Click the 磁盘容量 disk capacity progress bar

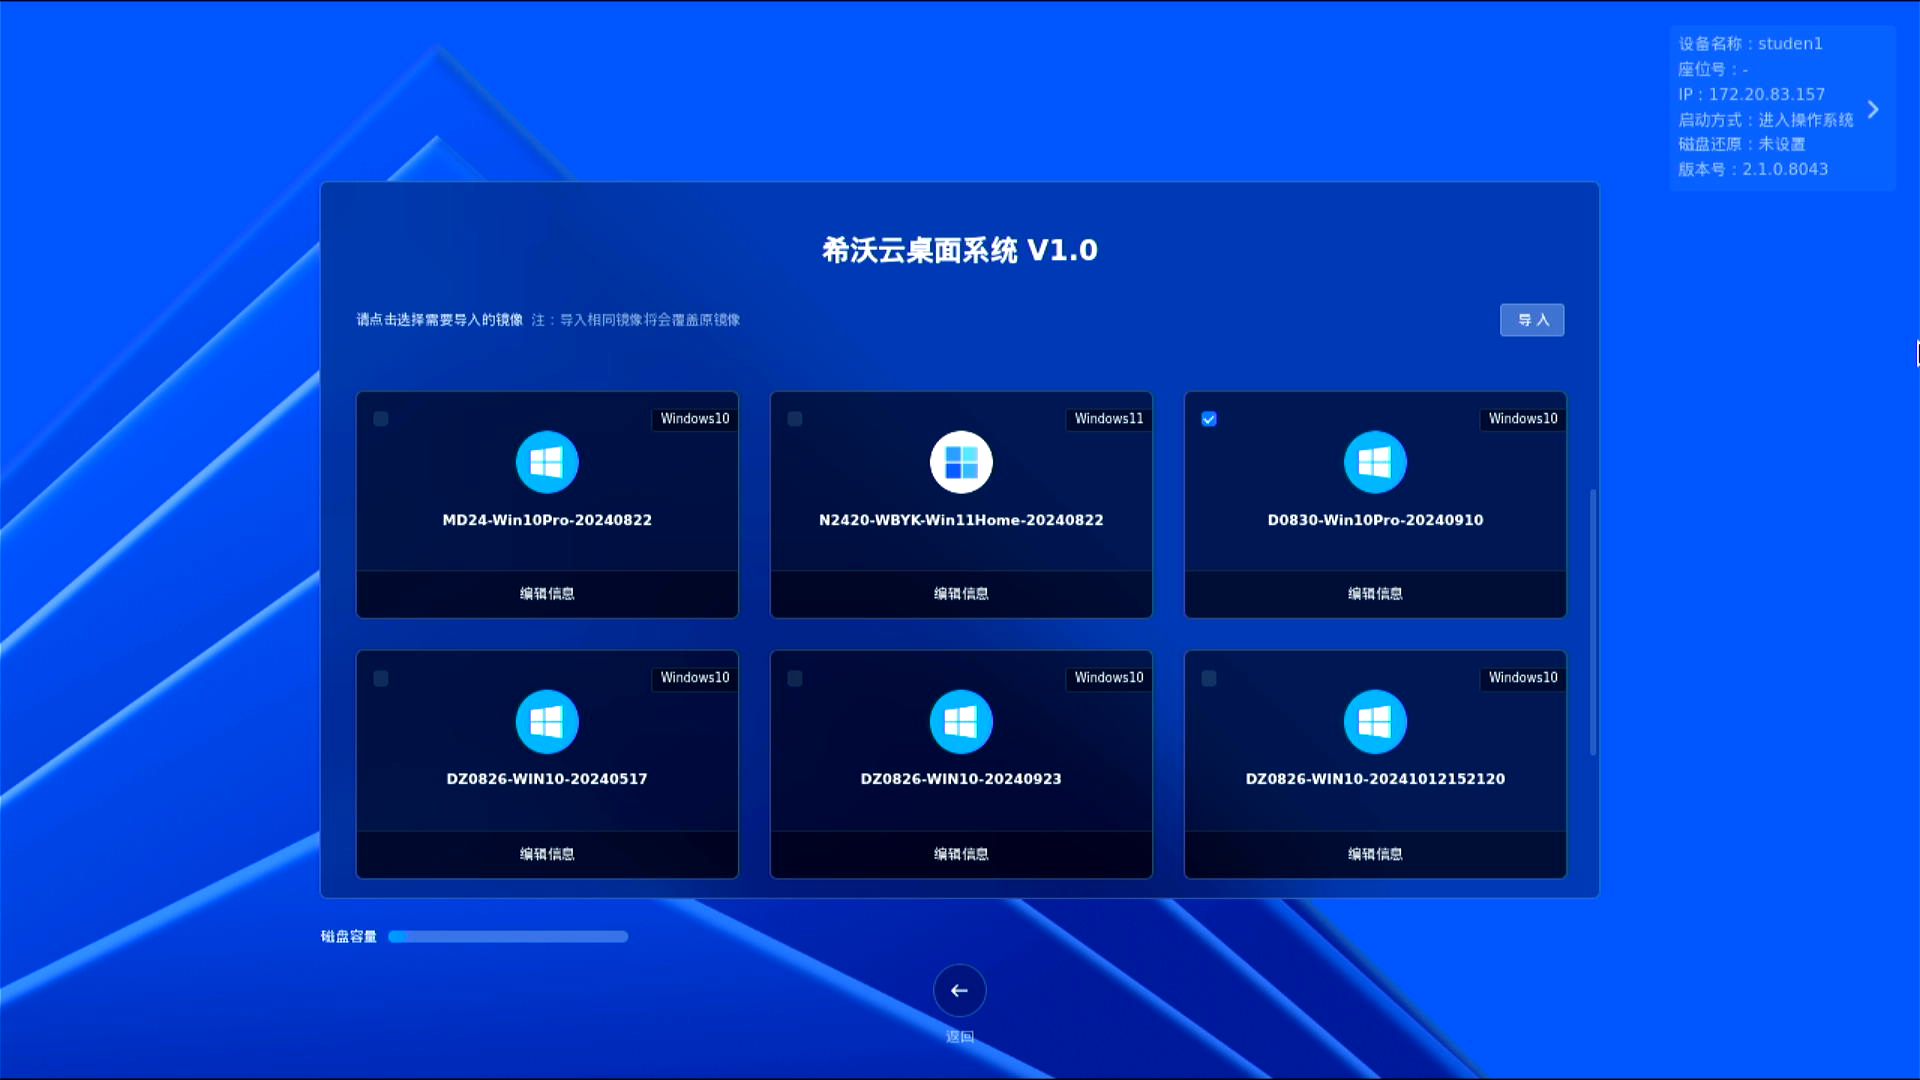508,937
